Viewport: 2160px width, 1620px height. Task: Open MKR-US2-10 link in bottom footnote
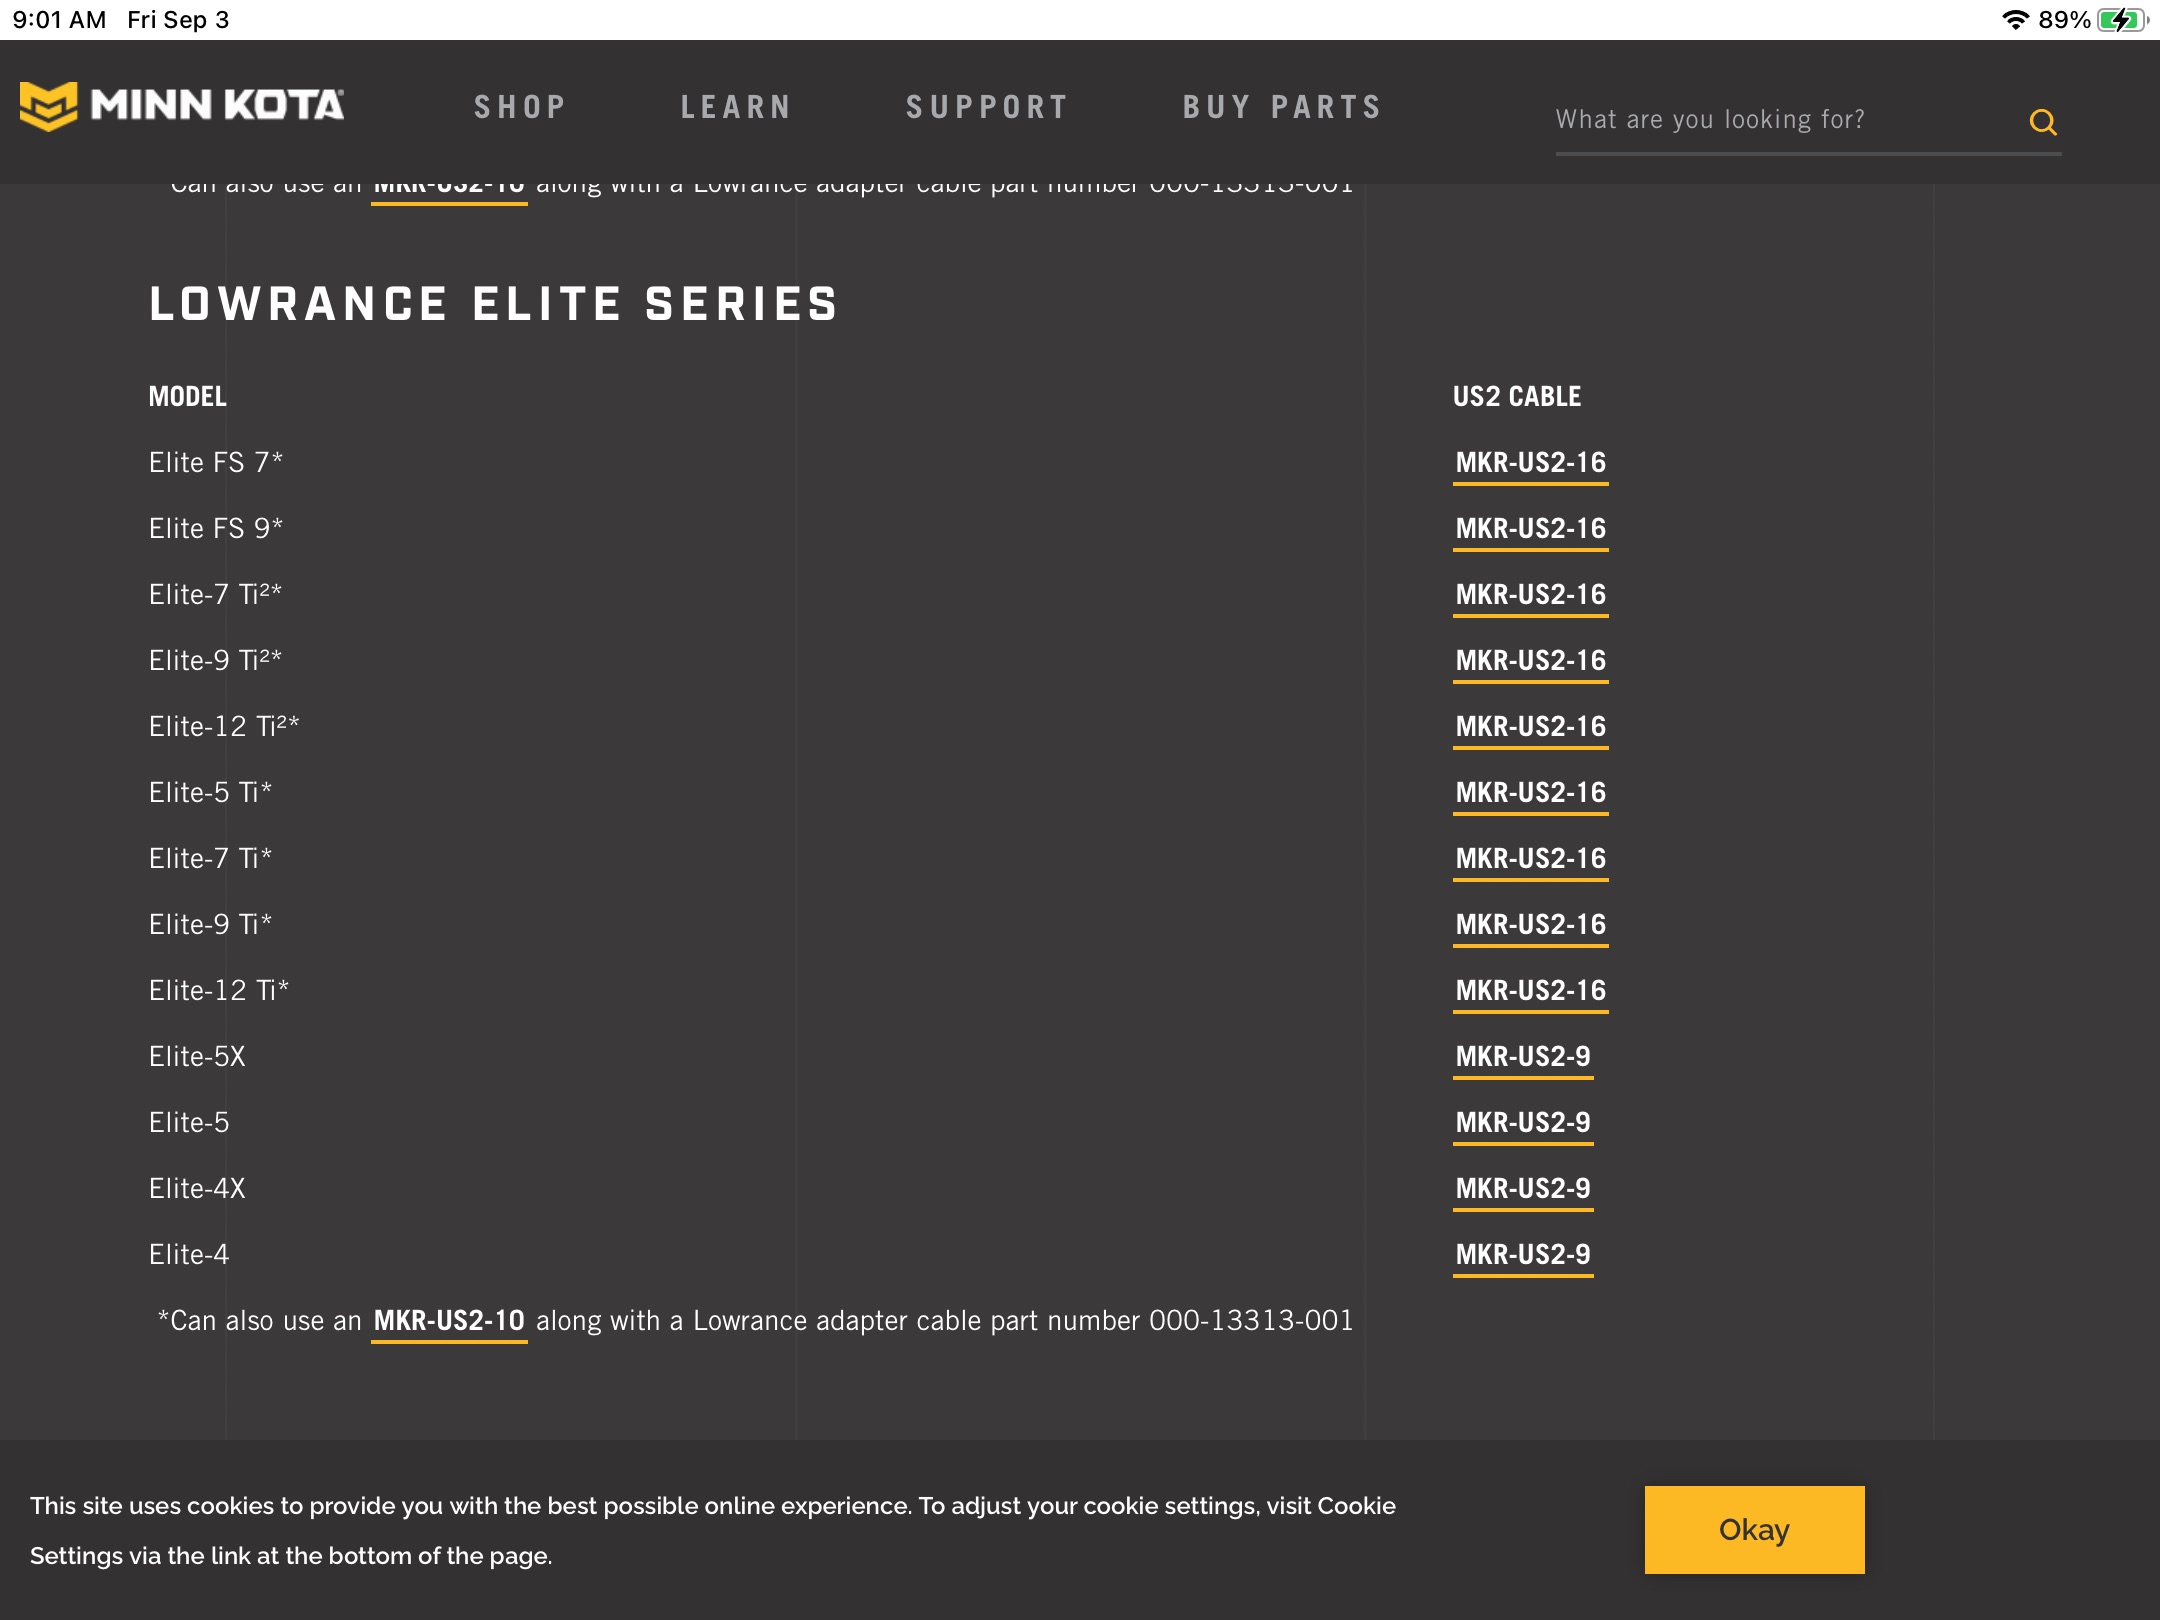(x=449, y=1321)
